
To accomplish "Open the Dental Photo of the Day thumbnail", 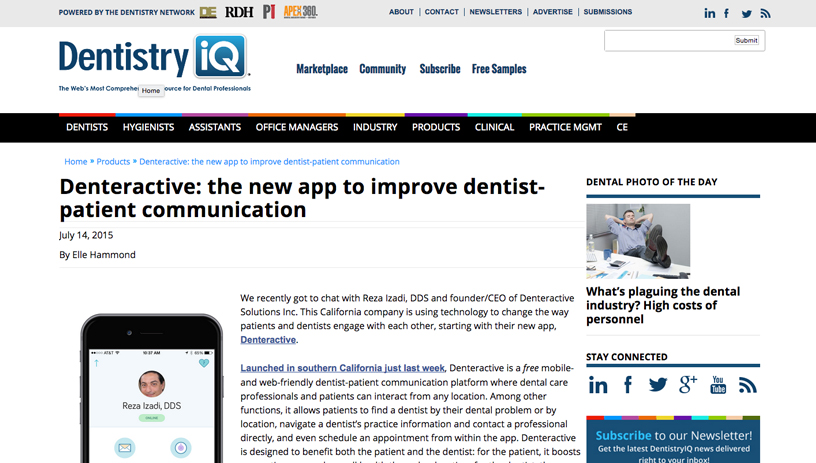I will 638,241.
